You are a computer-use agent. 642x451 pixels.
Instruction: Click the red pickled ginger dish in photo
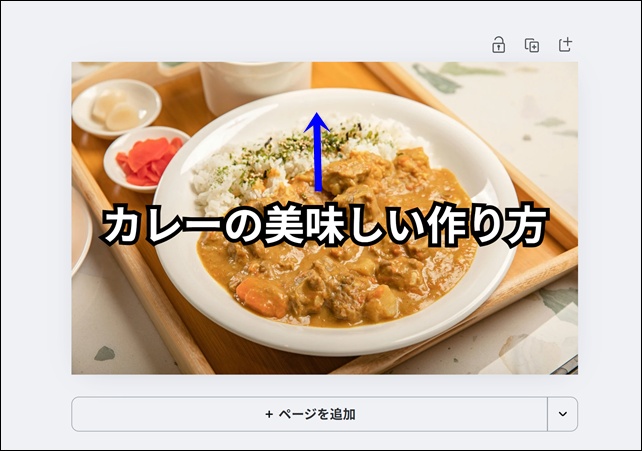pos(146,160)
